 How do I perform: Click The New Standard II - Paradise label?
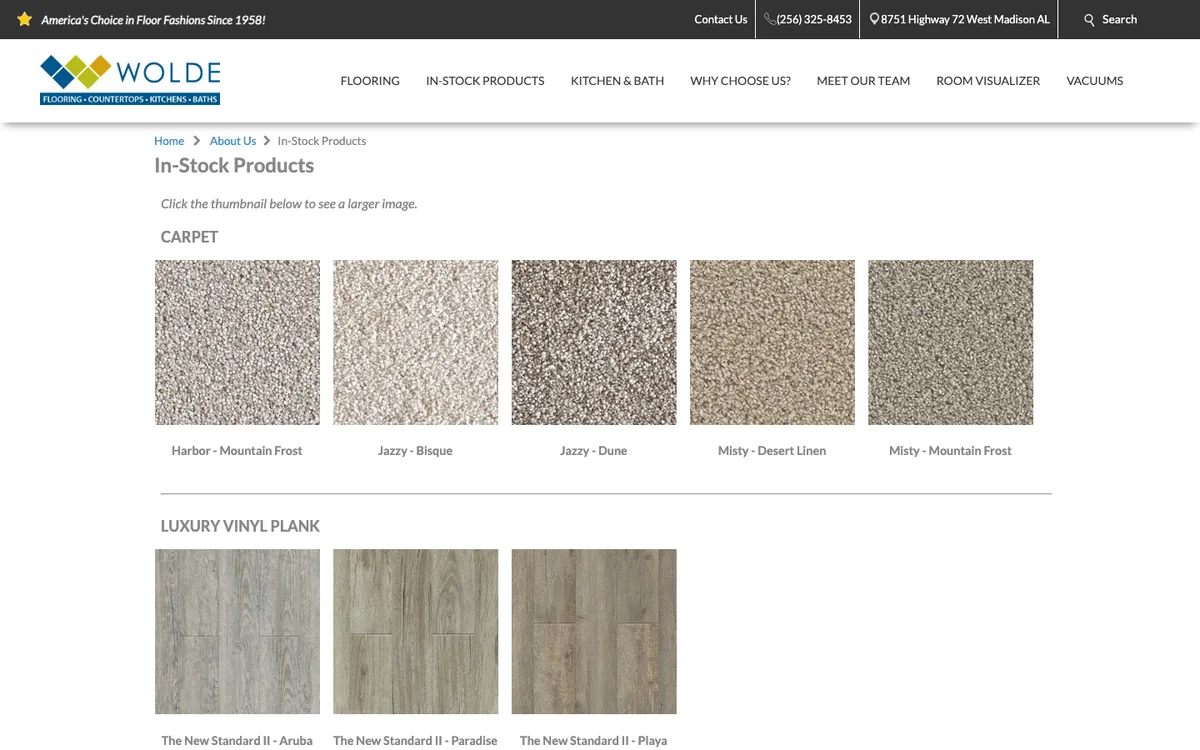pos(415,741)
